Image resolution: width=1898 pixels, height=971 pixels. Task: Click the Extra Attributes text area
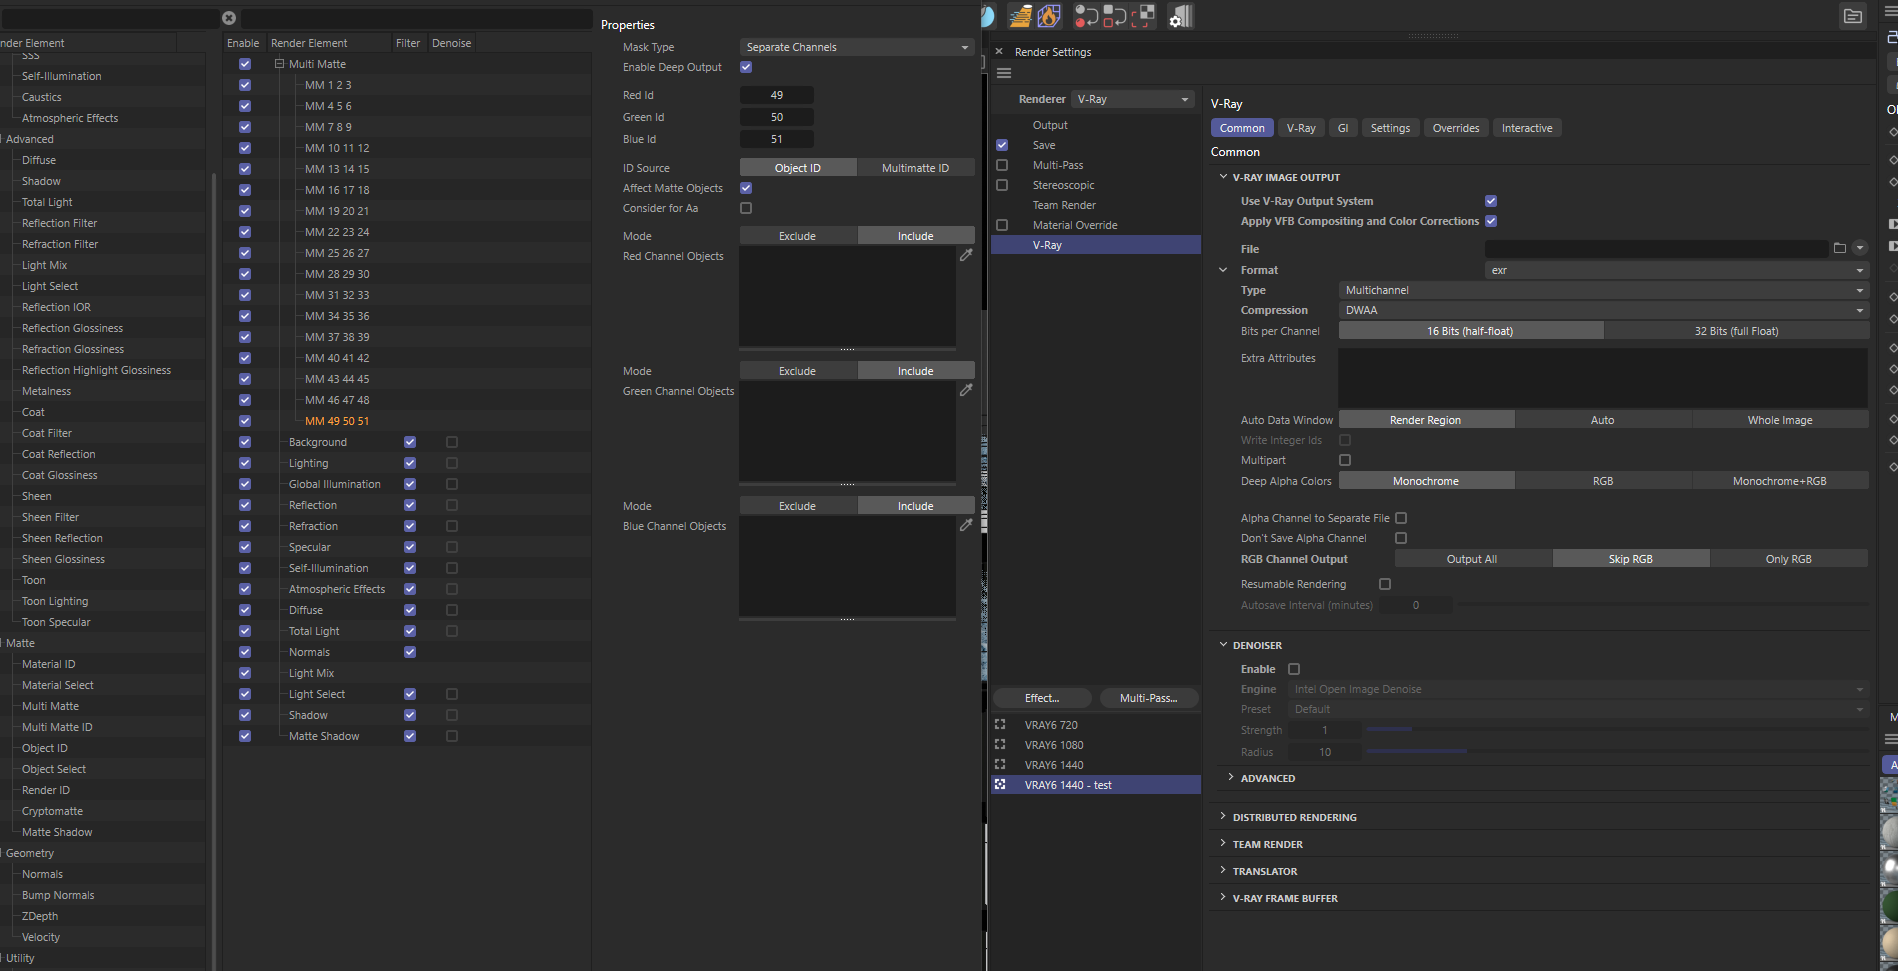(1603, 377)
